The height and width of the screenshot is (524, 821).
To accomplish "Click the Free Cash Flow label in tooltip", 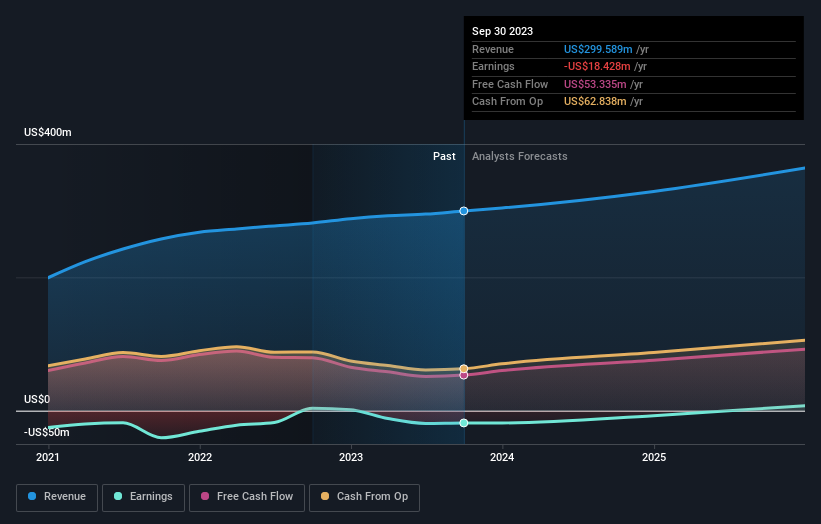I will tap(510, 84).
